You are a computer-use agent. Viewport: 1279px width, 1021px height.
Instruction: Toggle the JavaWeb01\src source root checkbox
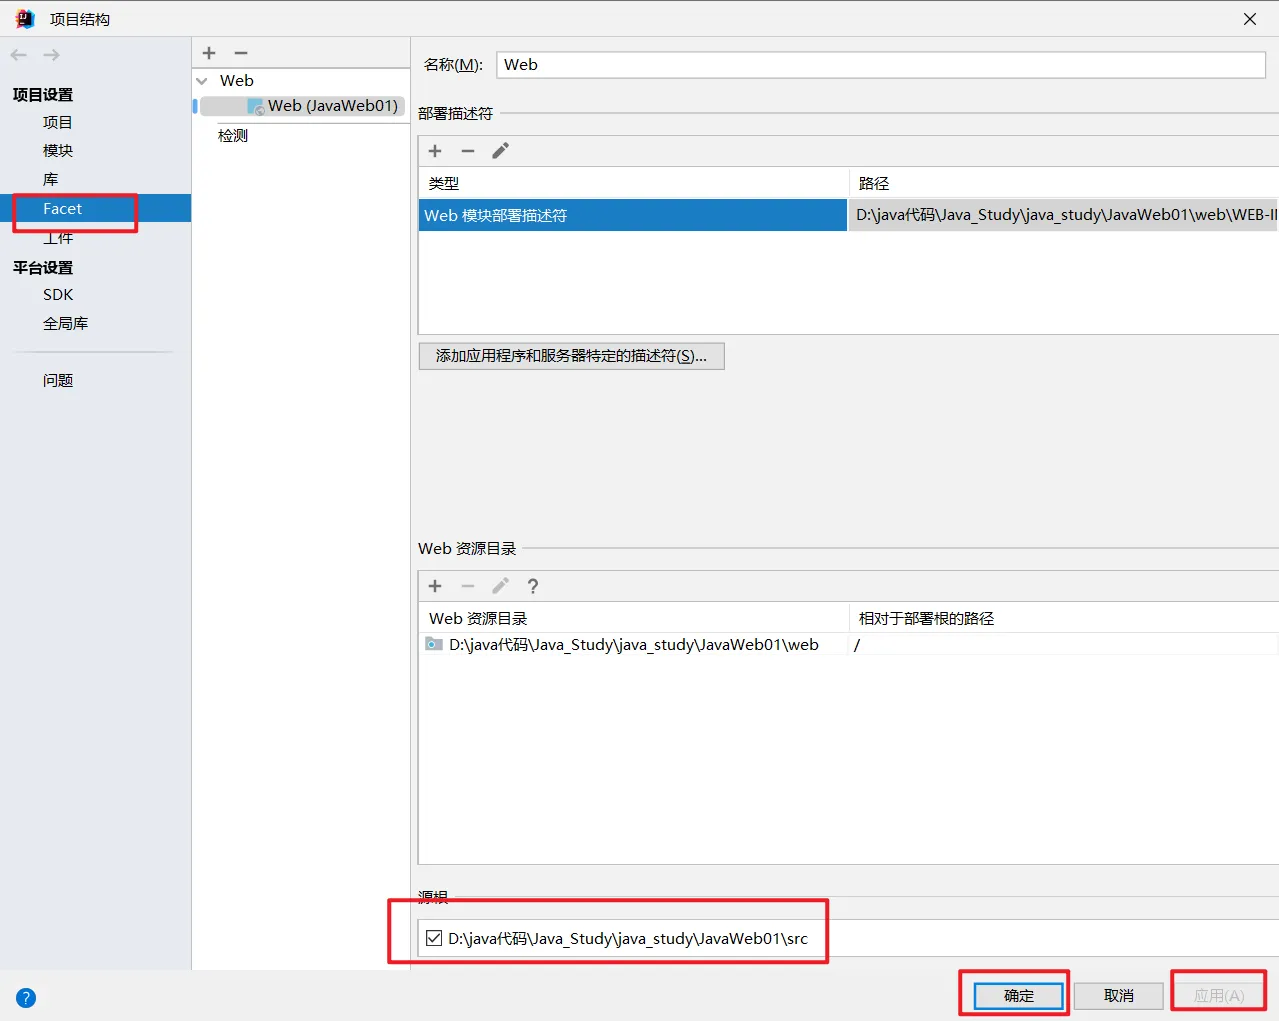tap(434, 938)
